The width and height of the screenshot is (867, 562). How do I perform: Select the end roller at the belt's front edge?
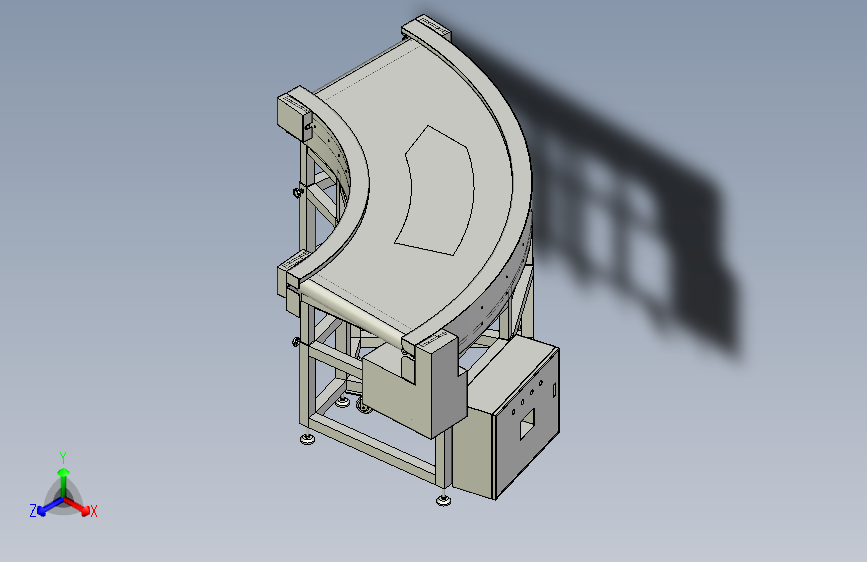tap(355, 314)
